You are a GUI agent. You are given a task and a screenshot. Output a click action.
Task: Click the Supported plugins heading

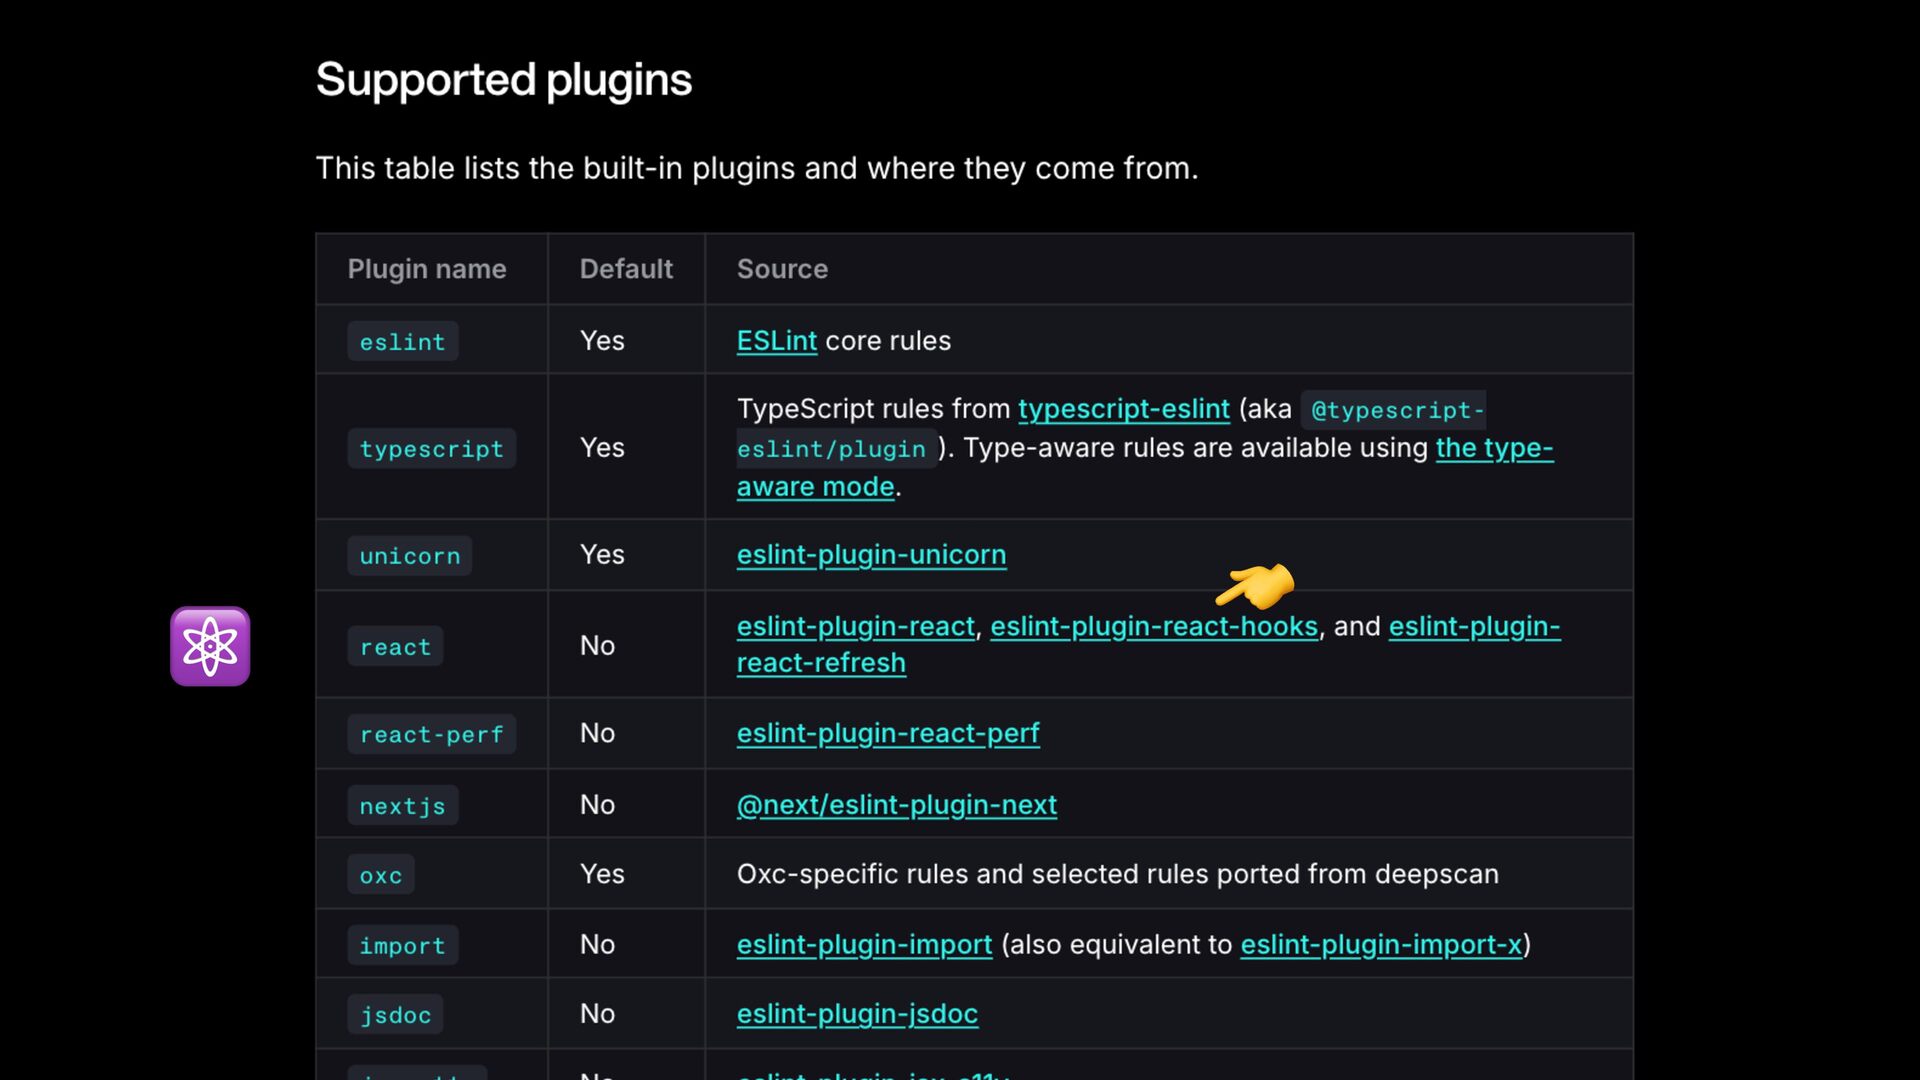click(503, 80)
